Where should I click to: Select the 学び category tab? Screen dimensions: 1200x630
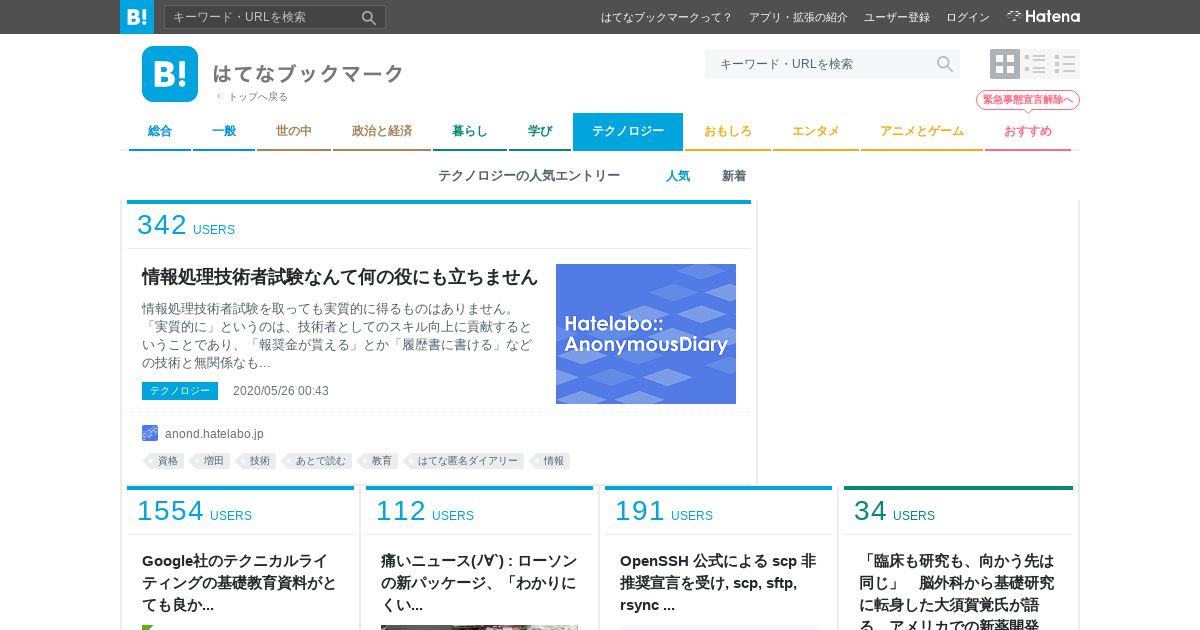540,131
